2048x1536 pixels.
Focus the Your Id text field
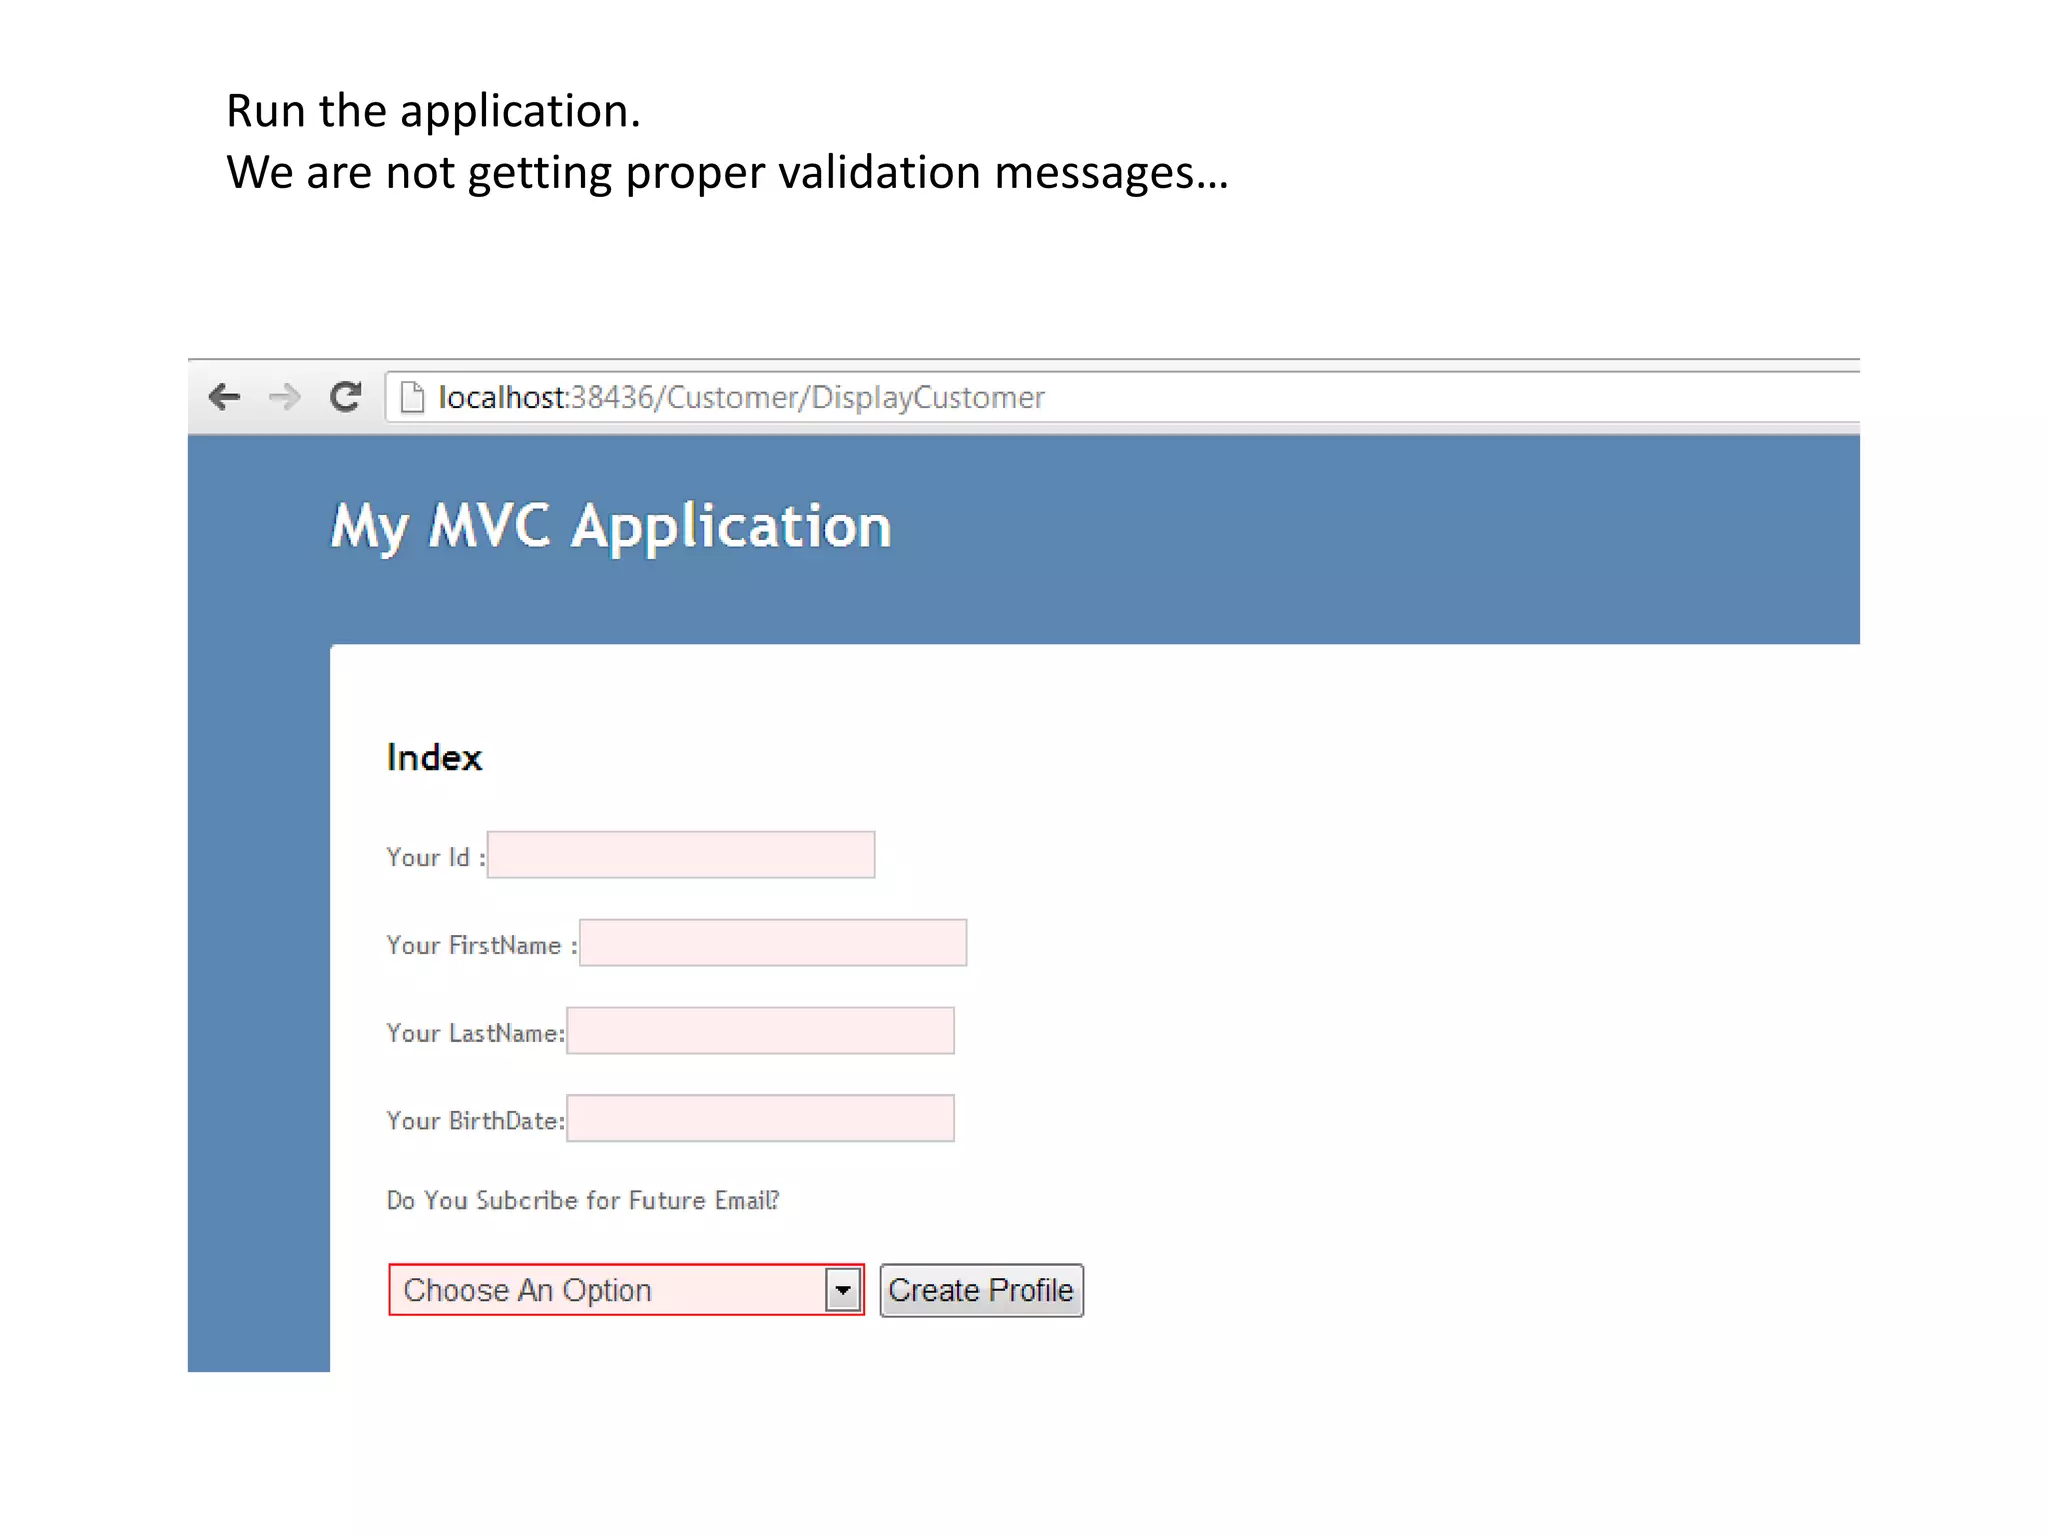pos(680,855)
